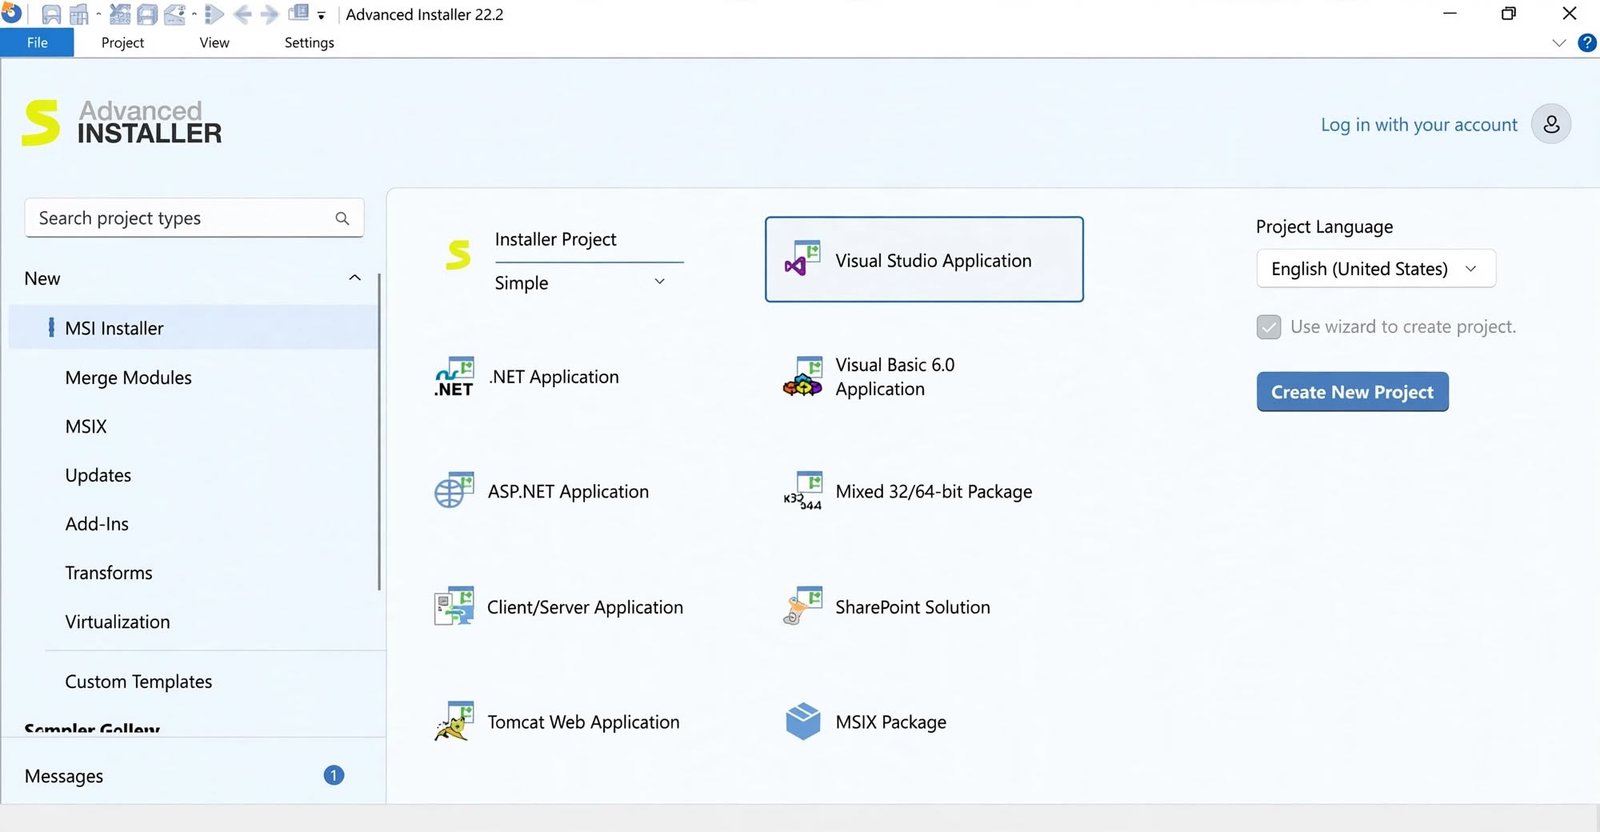Select the ASP.NET Application label
This screenshot has height=832, width=1600.
[568, 492]
